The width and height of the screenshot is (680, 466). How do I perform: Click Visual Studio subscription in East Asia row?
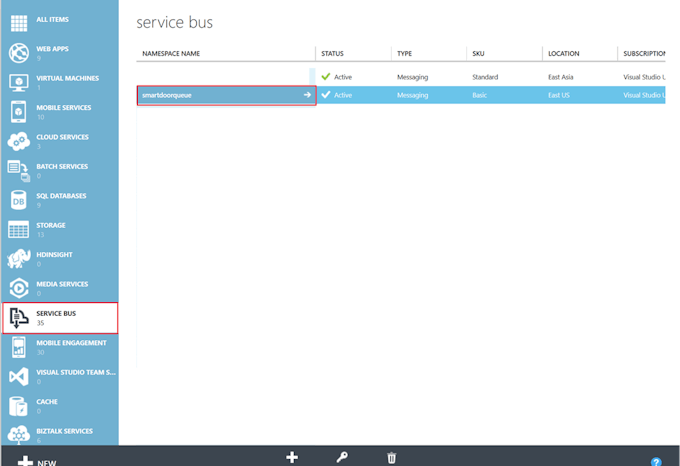644,77
